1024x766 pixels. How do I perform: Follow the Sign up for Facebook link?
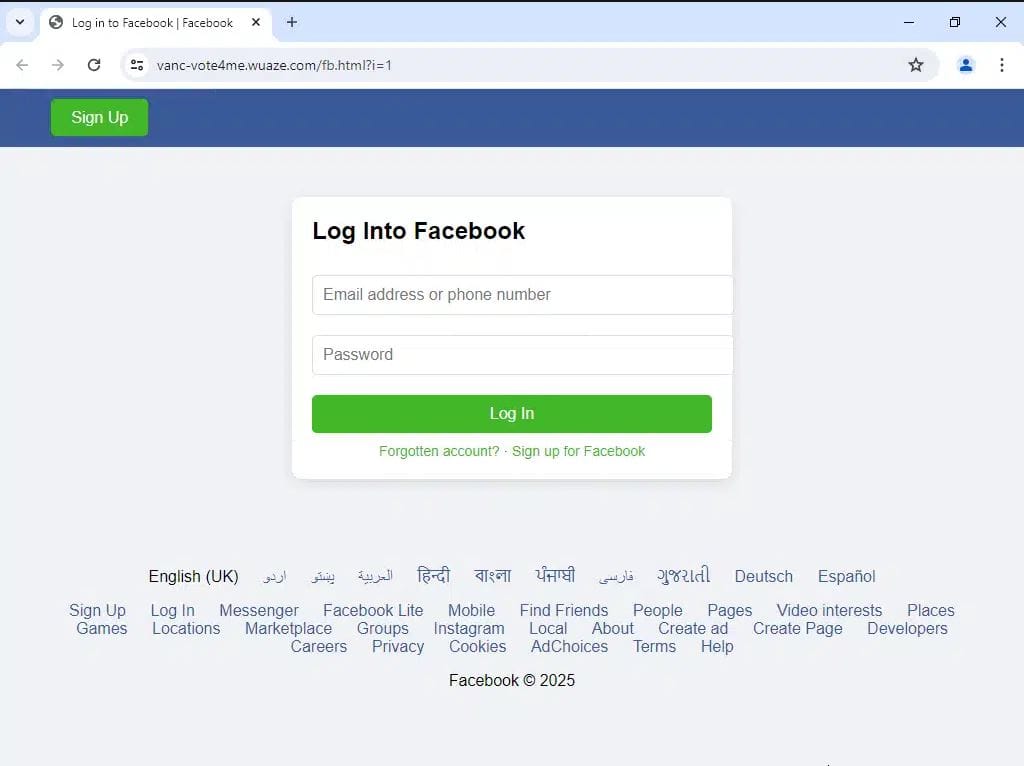pos(578,451)
